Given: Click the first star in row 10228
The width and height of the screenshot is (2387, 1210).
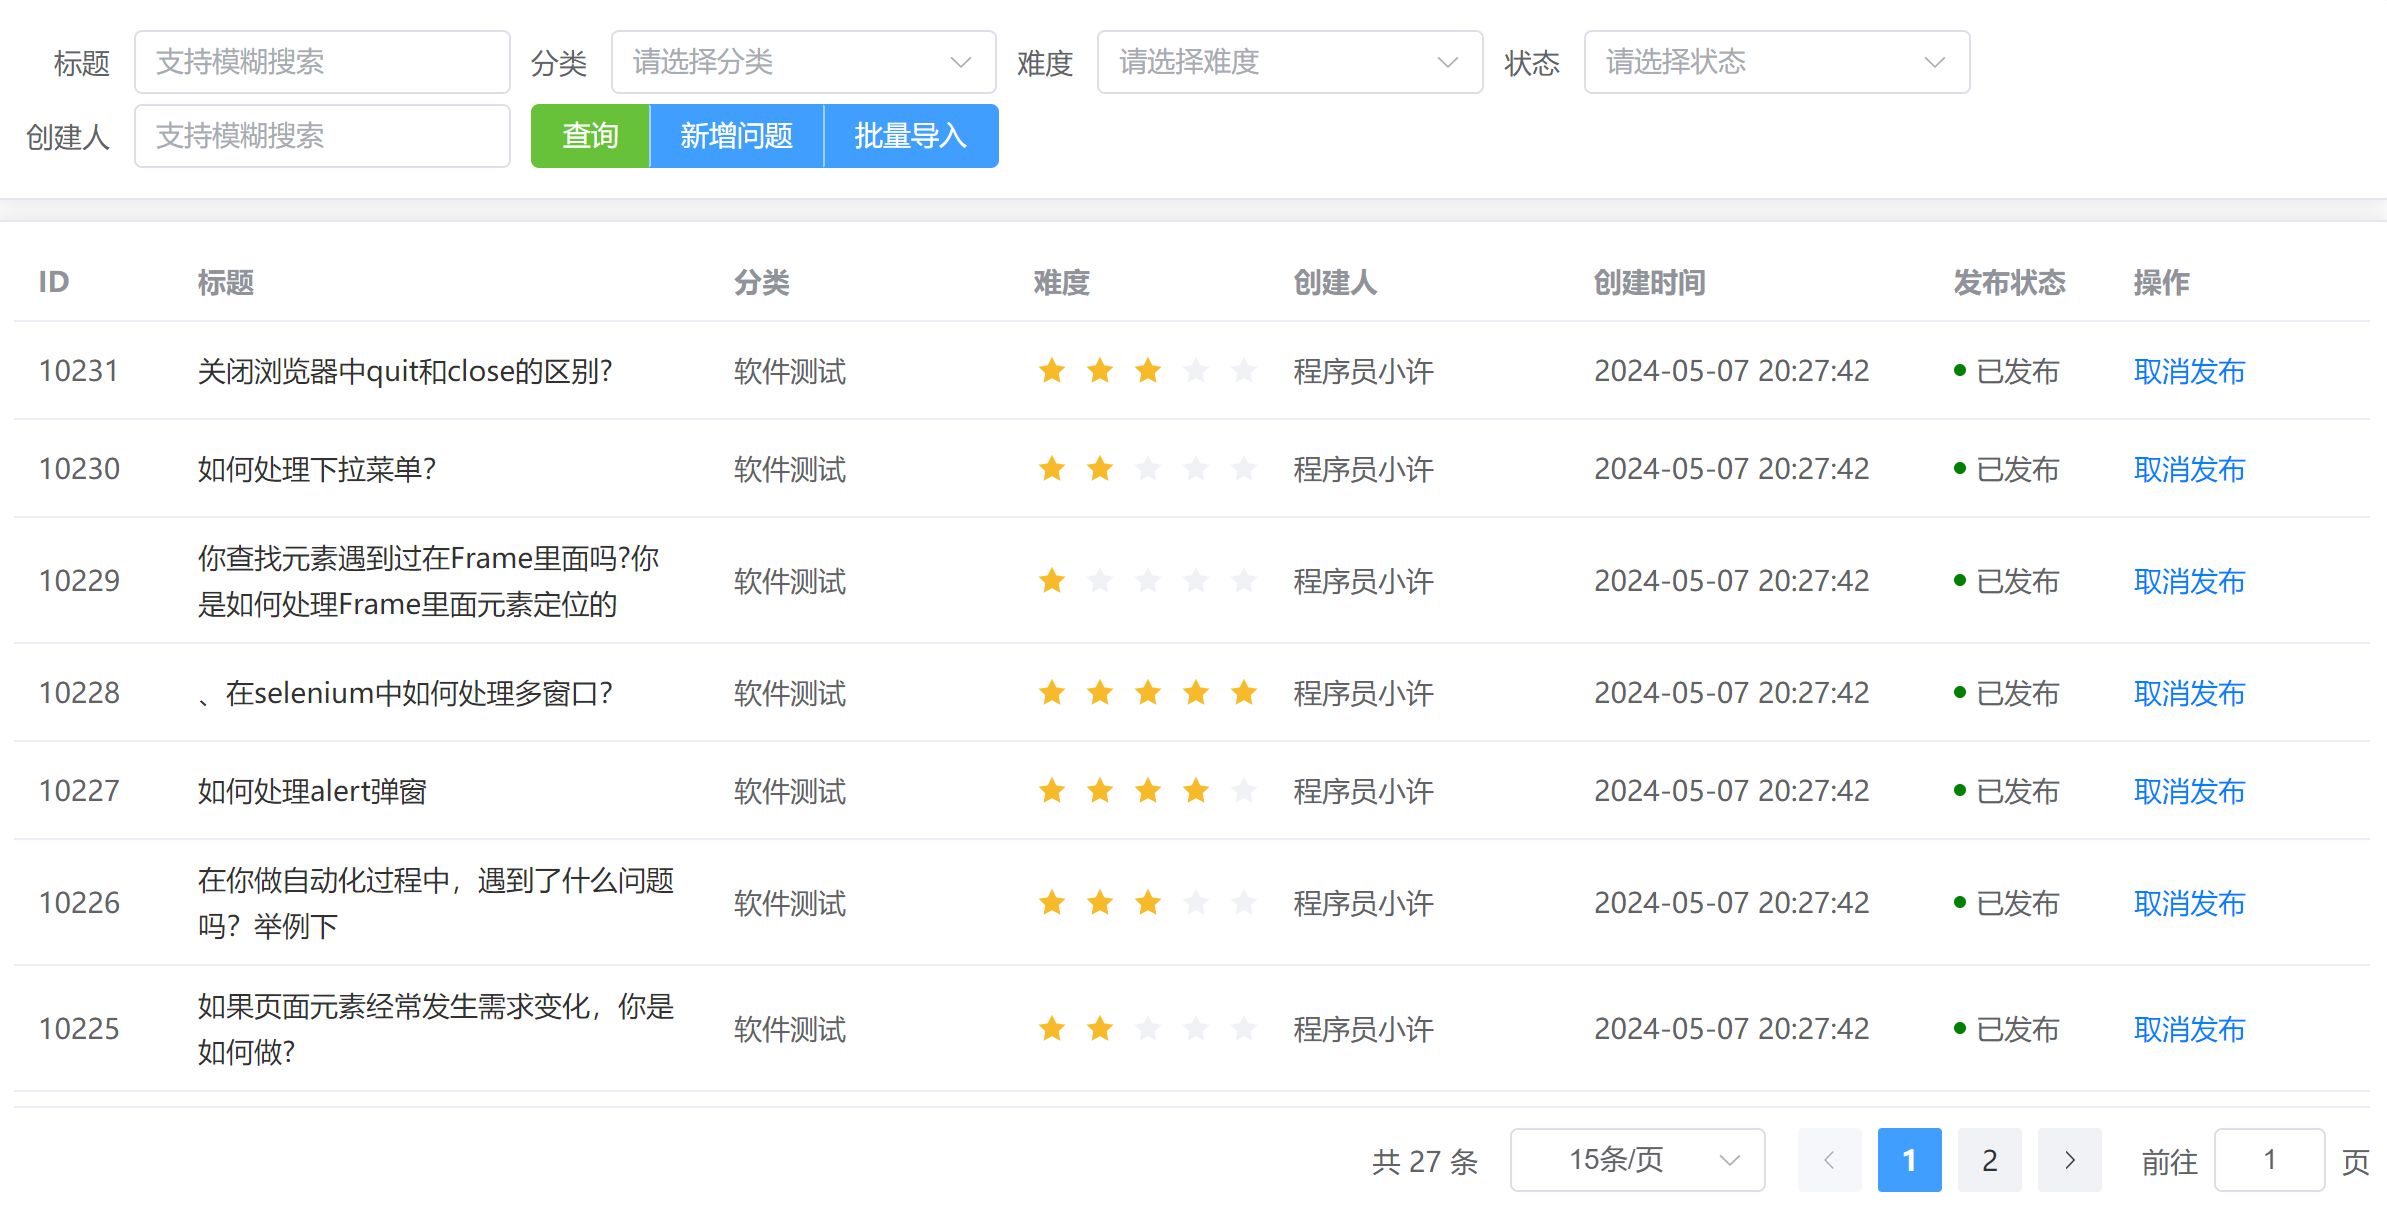Looking at the screenshot, I should pyautogui.click(x=1051, y=693).
